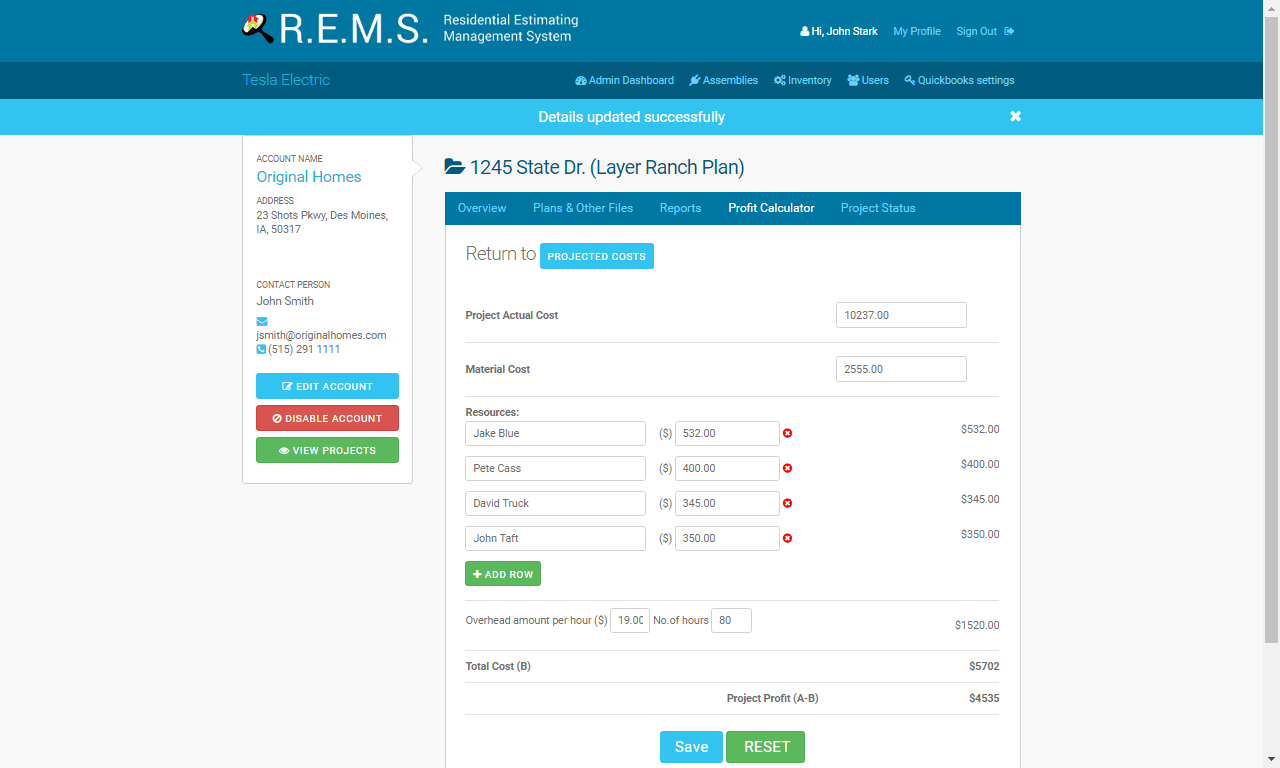Click the folder icon beside 1245 State Dr.
This screenshot has width=1280, height=768.
coord(455,167)
